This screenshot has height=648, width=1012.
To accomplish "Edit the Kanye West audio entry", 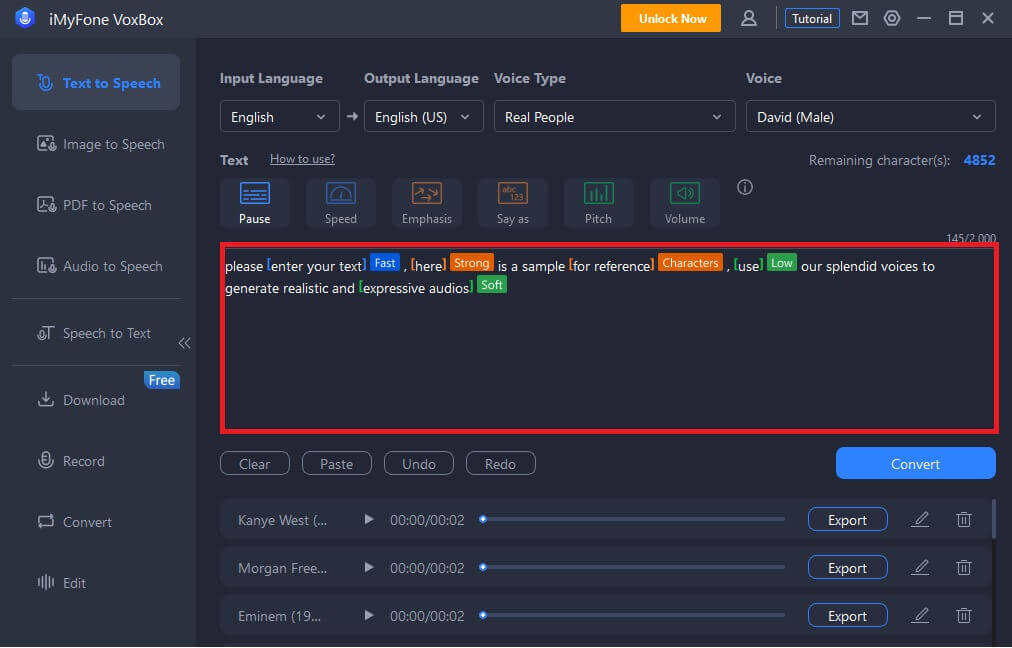I will tap(920, 520).
